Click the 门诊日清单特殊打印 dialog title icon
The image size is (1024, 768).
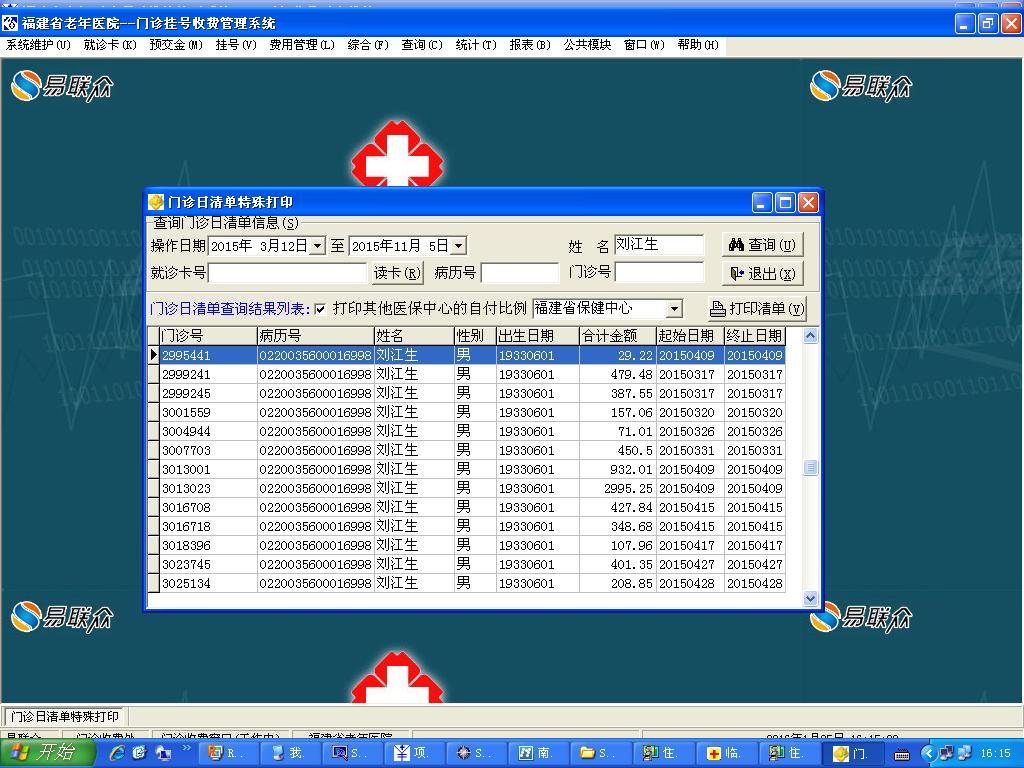click(x=155, y=202)
